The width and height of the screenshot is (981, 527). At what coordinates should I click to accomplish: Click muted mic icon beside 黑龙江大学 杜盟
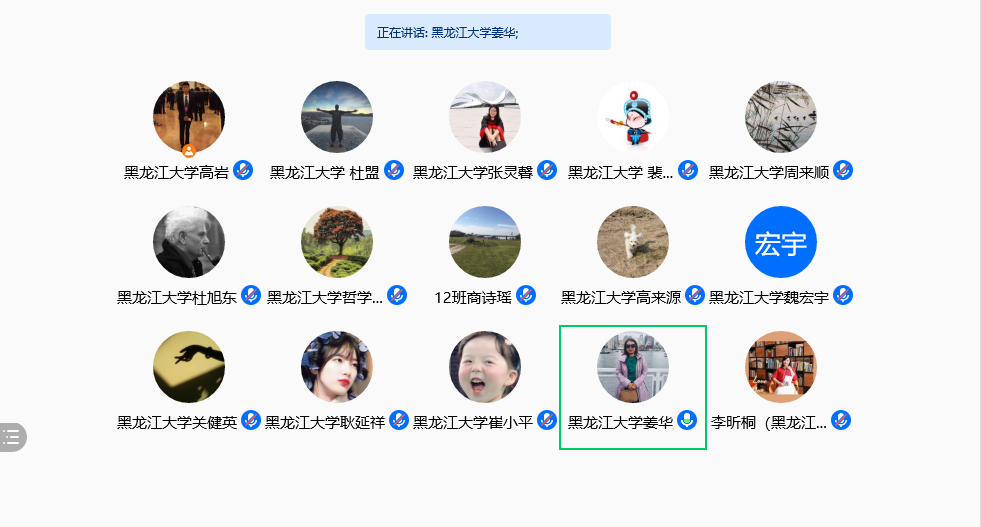pos(394,170)
